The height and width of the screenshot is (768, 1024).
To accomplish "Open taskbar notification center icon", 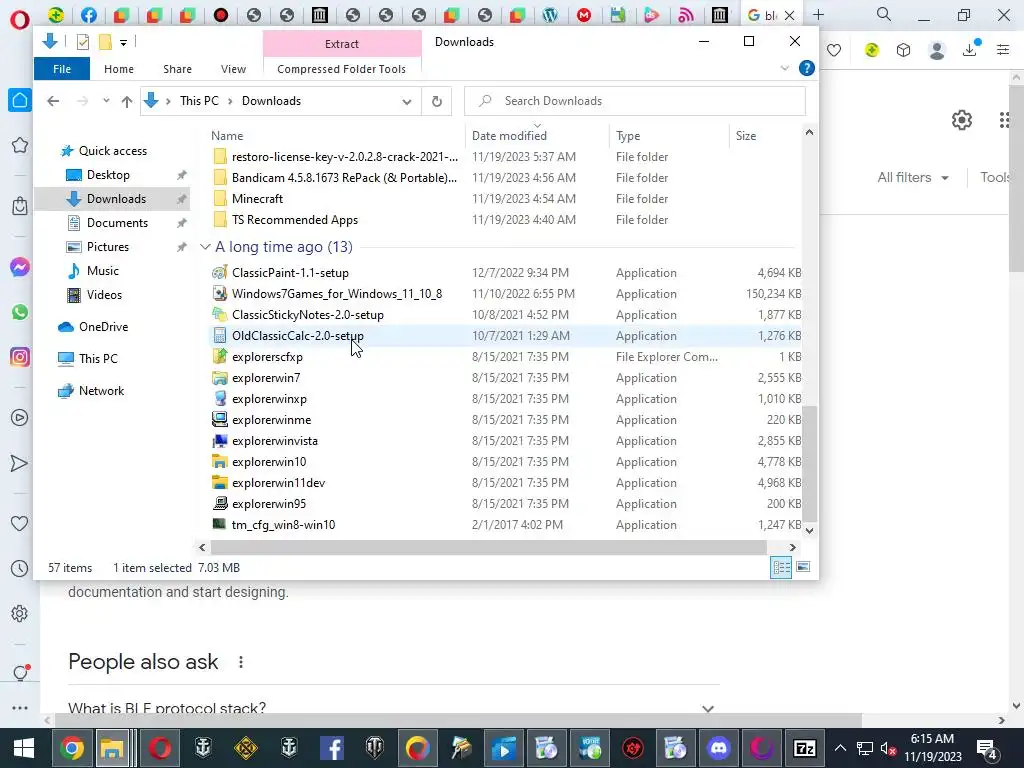I will [987, 748].
